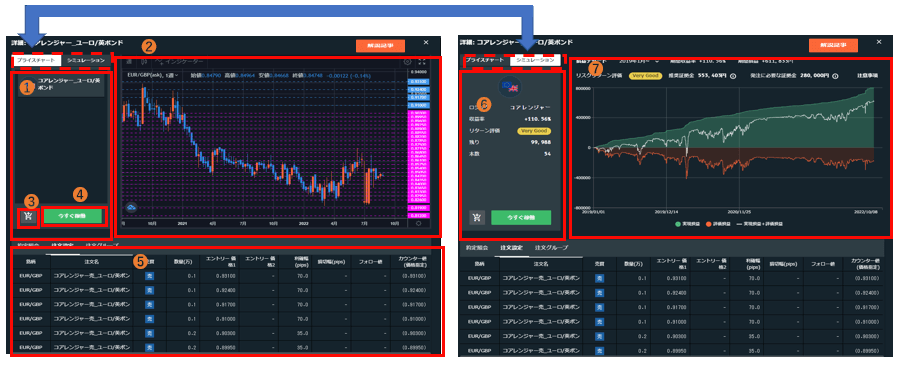Open 注文グループ tab in right dialog

[552, 248]
